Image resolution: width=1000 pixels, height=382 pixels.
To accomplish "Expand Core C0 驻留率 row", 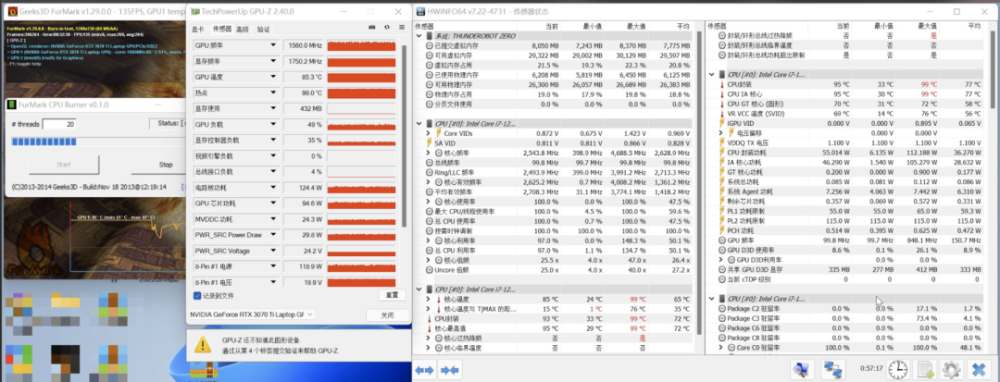I will click(x=721, y=348).
